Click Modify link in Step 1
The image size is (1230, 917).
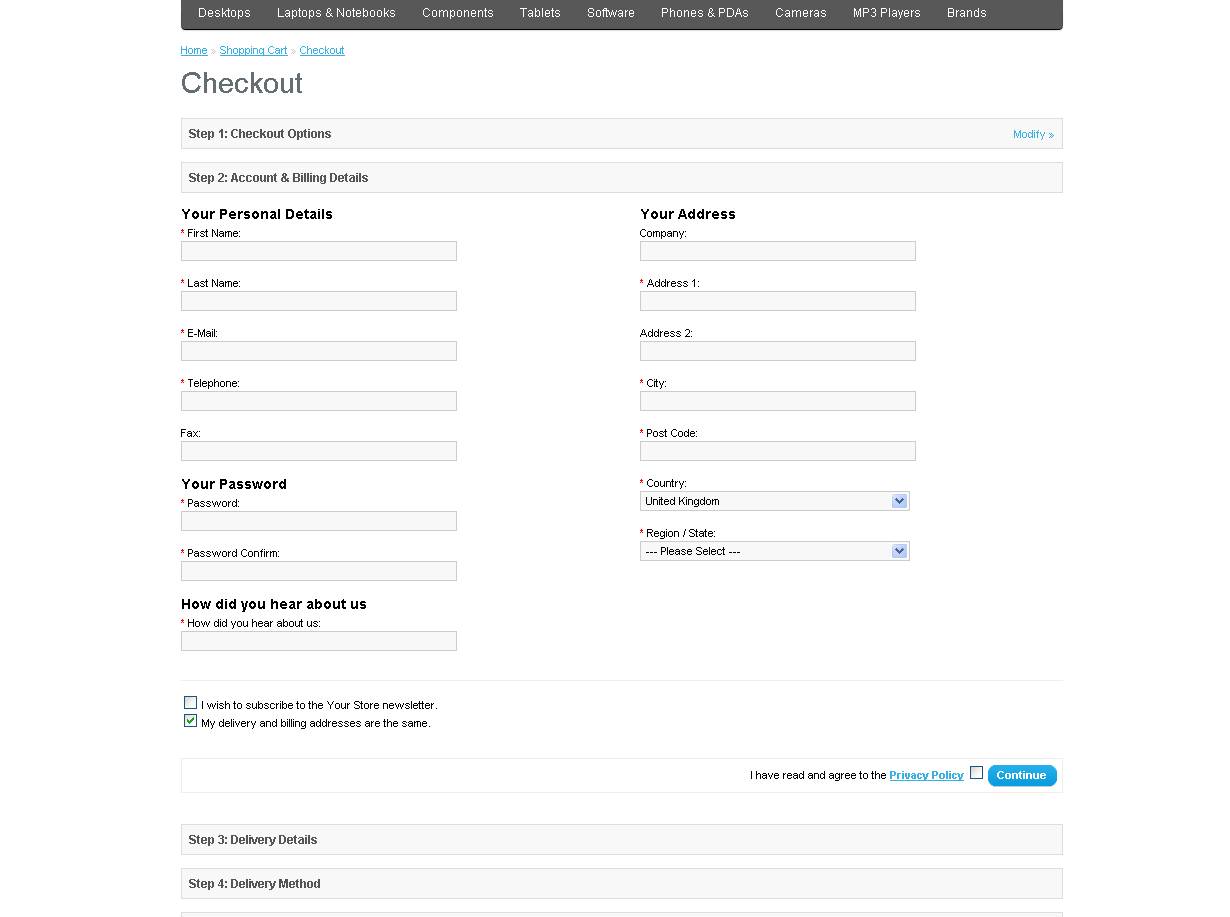[x=1033, y=134]
